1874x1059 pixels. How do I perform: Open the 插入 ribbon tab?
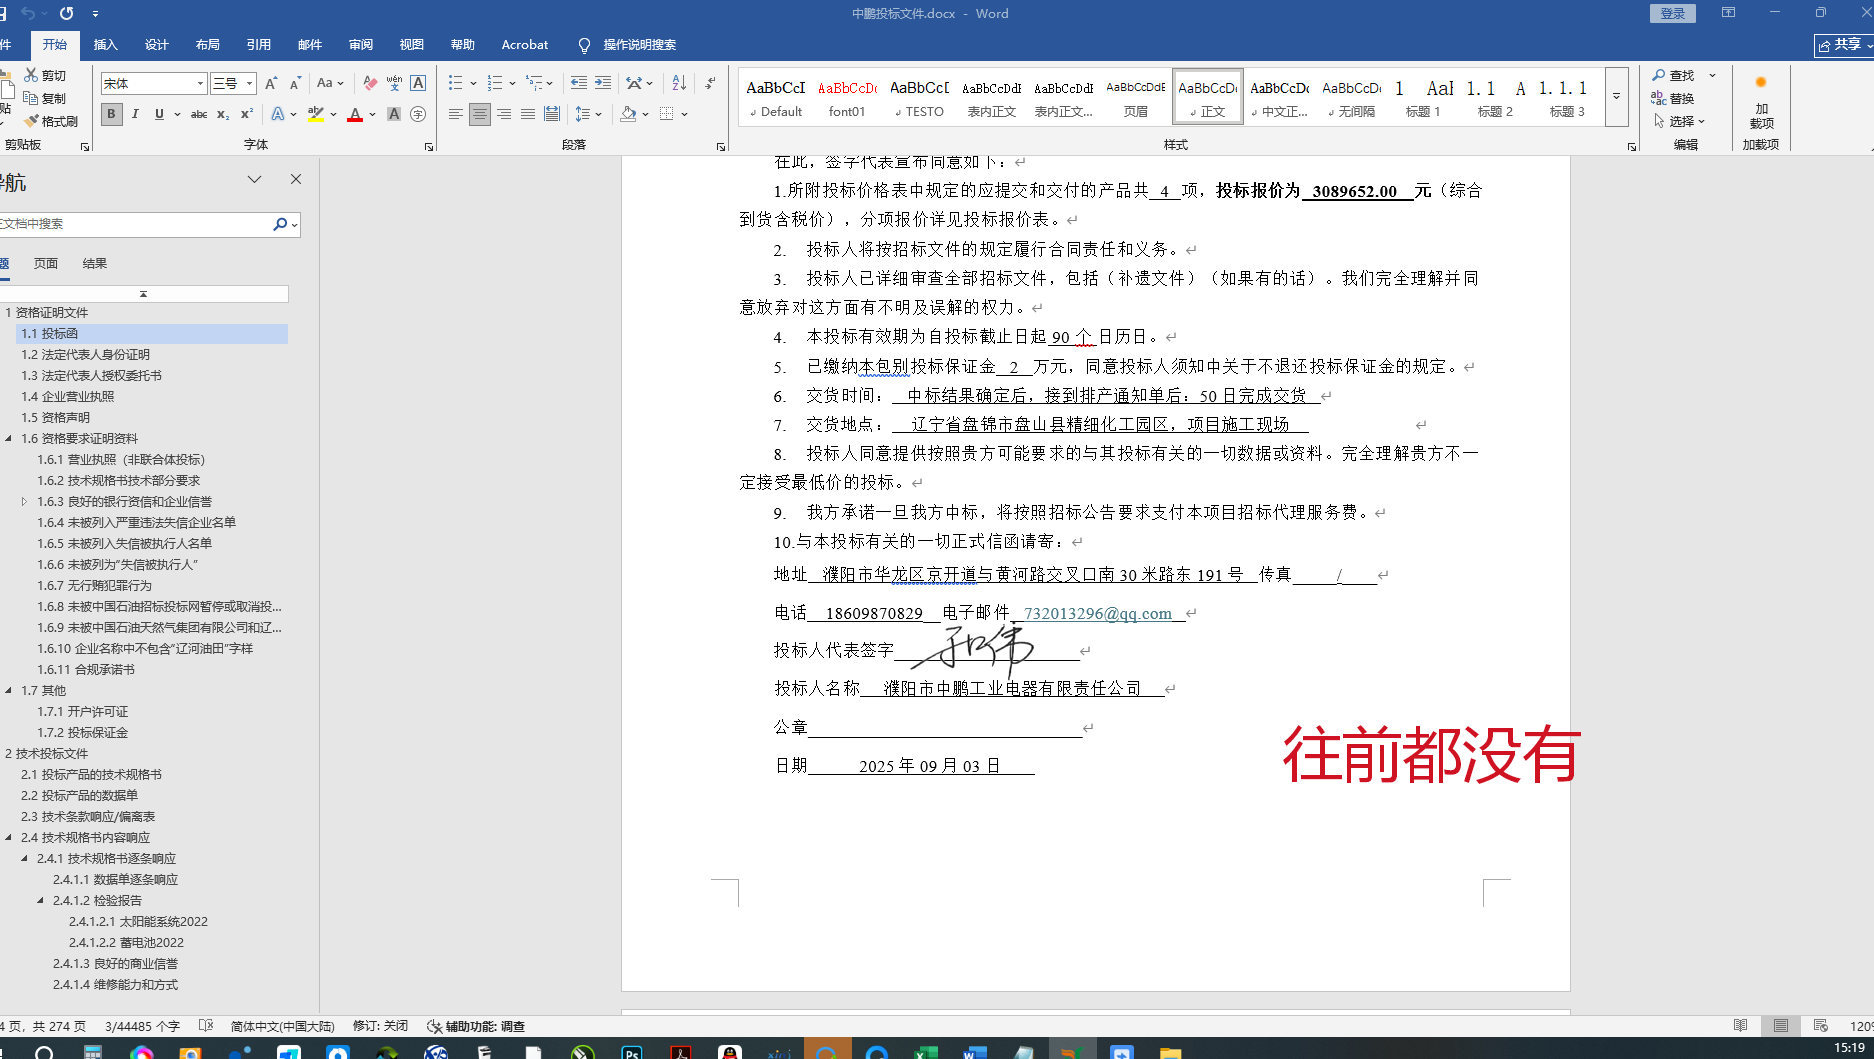[105, 44]
